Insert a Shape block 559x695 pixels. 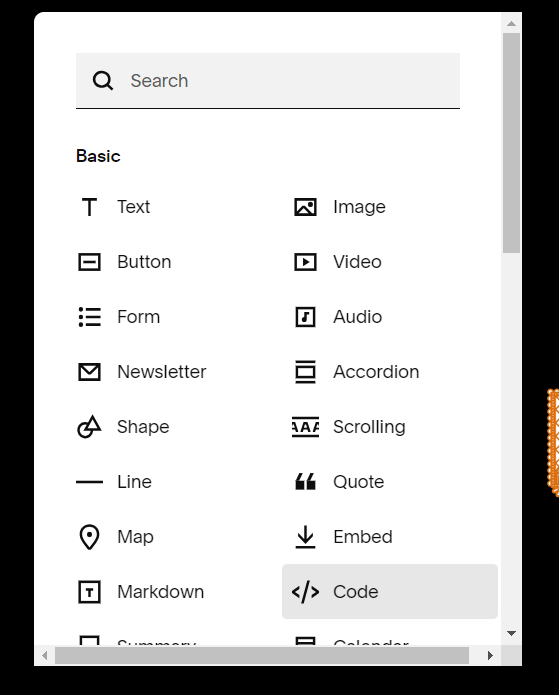(x=124, y=427)
